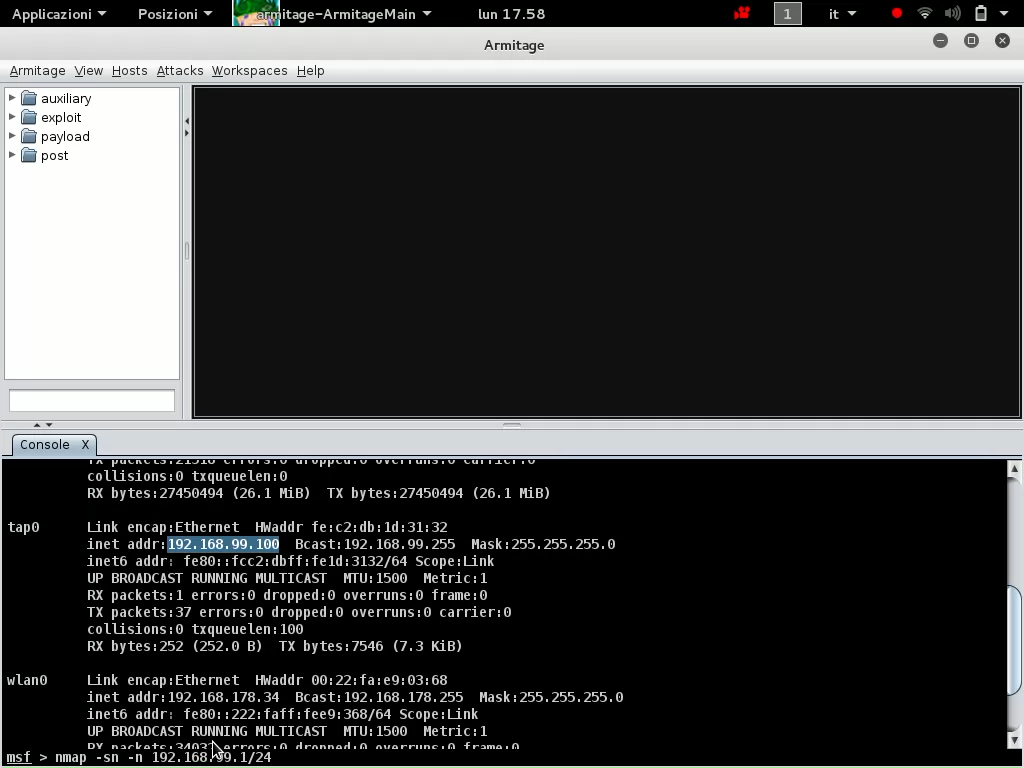This screenshot has height=768, width=1024.
Task: Click the Armitage app icon in top bar
Action: pos(256,14)
